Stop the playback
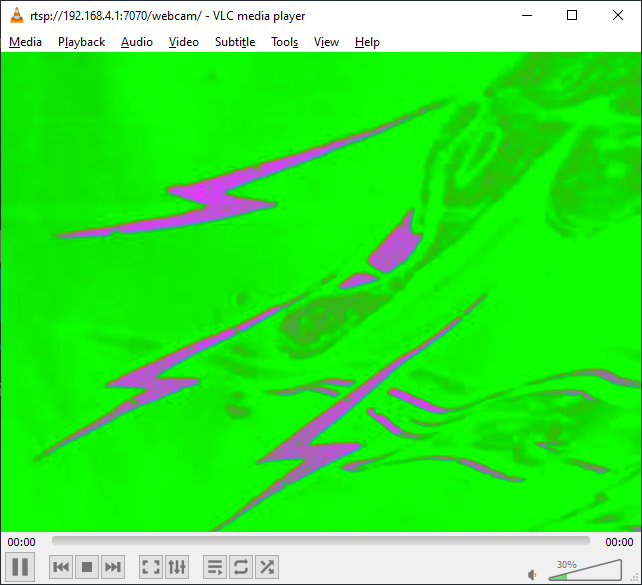 (x=87, y=567)
